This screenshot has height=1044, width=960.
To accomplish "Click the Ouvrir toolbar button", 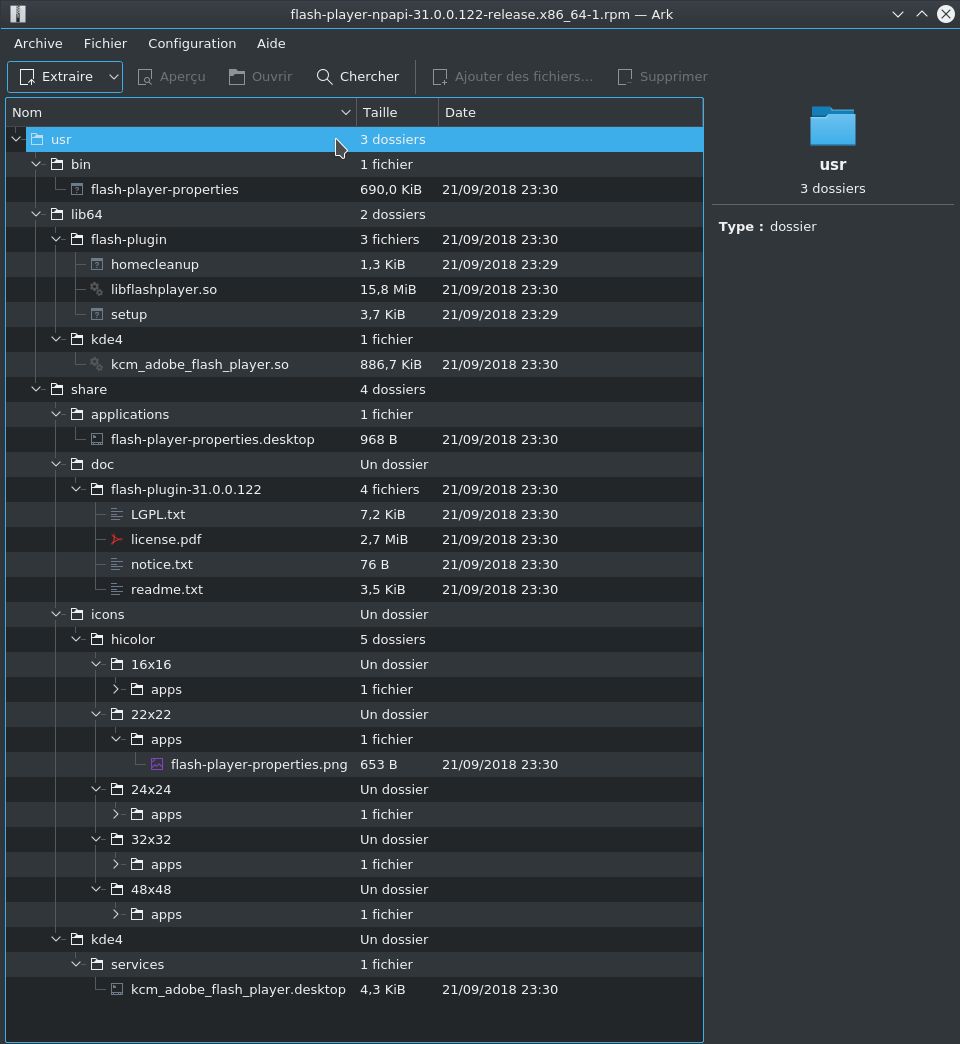I will (261, 77).
